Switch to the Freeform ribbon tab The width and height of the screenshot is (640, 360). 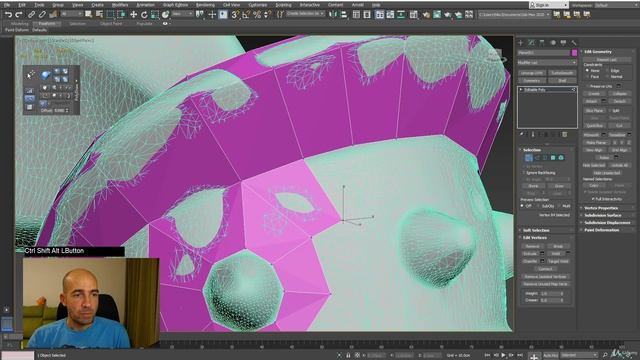pos(47,24)
